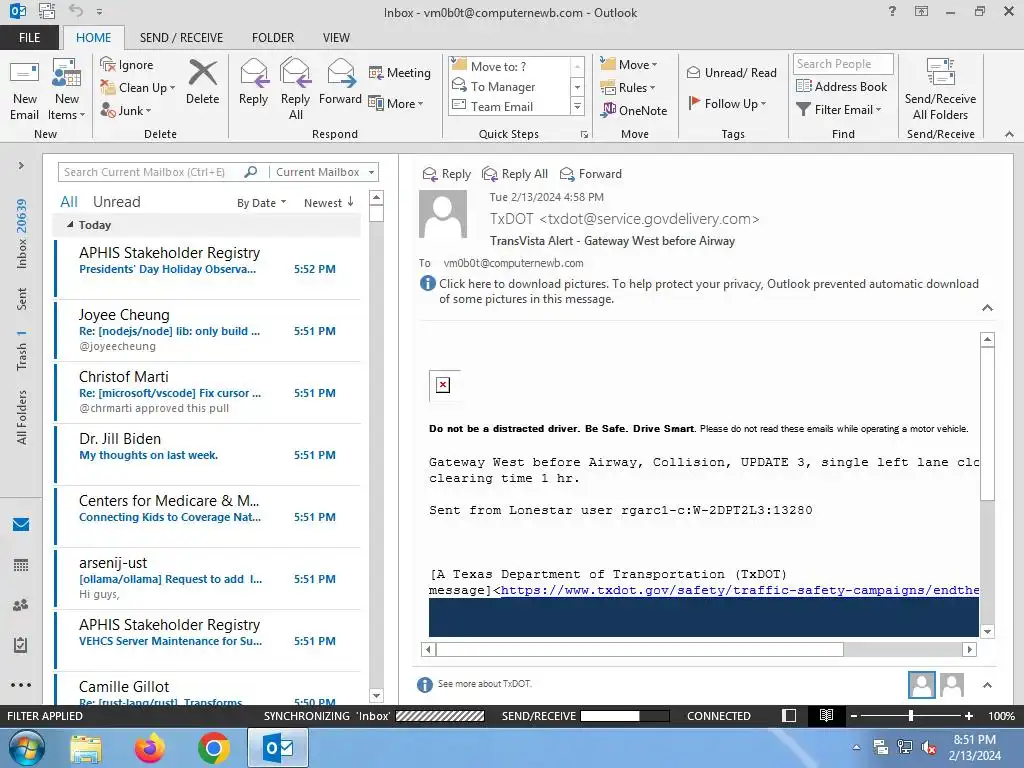Click the Search Current Mailbox field
Viewport: 1024px width, 768px height.
(150, 172)
